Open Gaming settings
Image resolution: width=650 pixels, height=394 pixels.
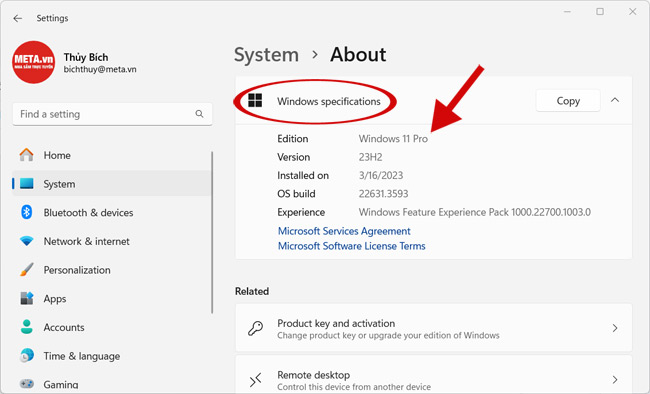point(112,384)
